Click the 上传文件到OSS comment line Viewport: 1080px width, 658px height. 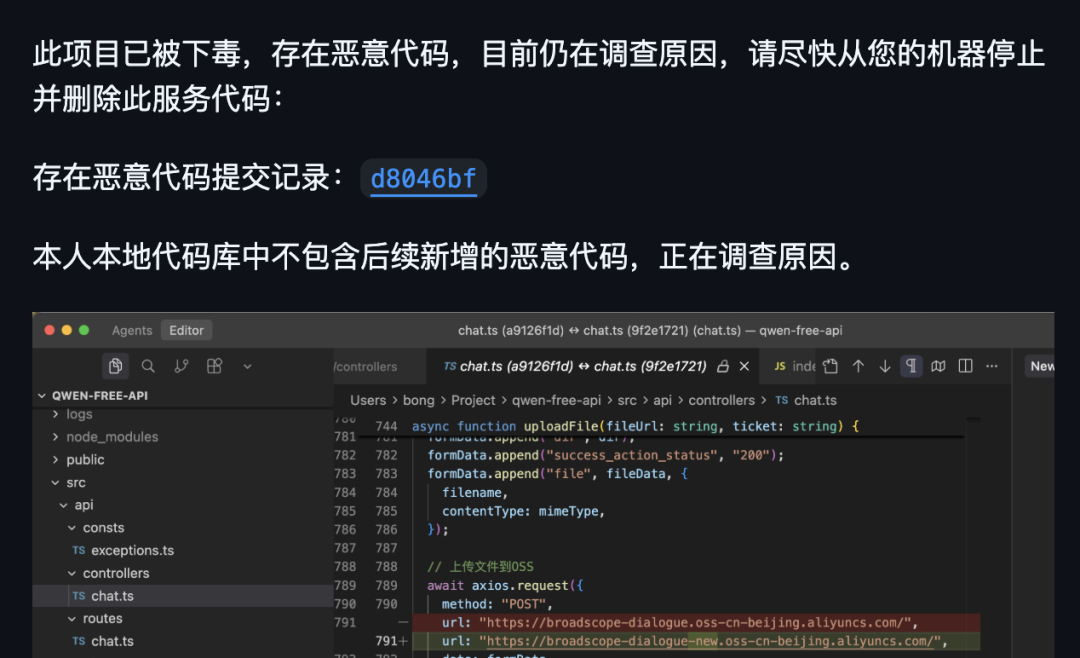click(x=481, y=567)
